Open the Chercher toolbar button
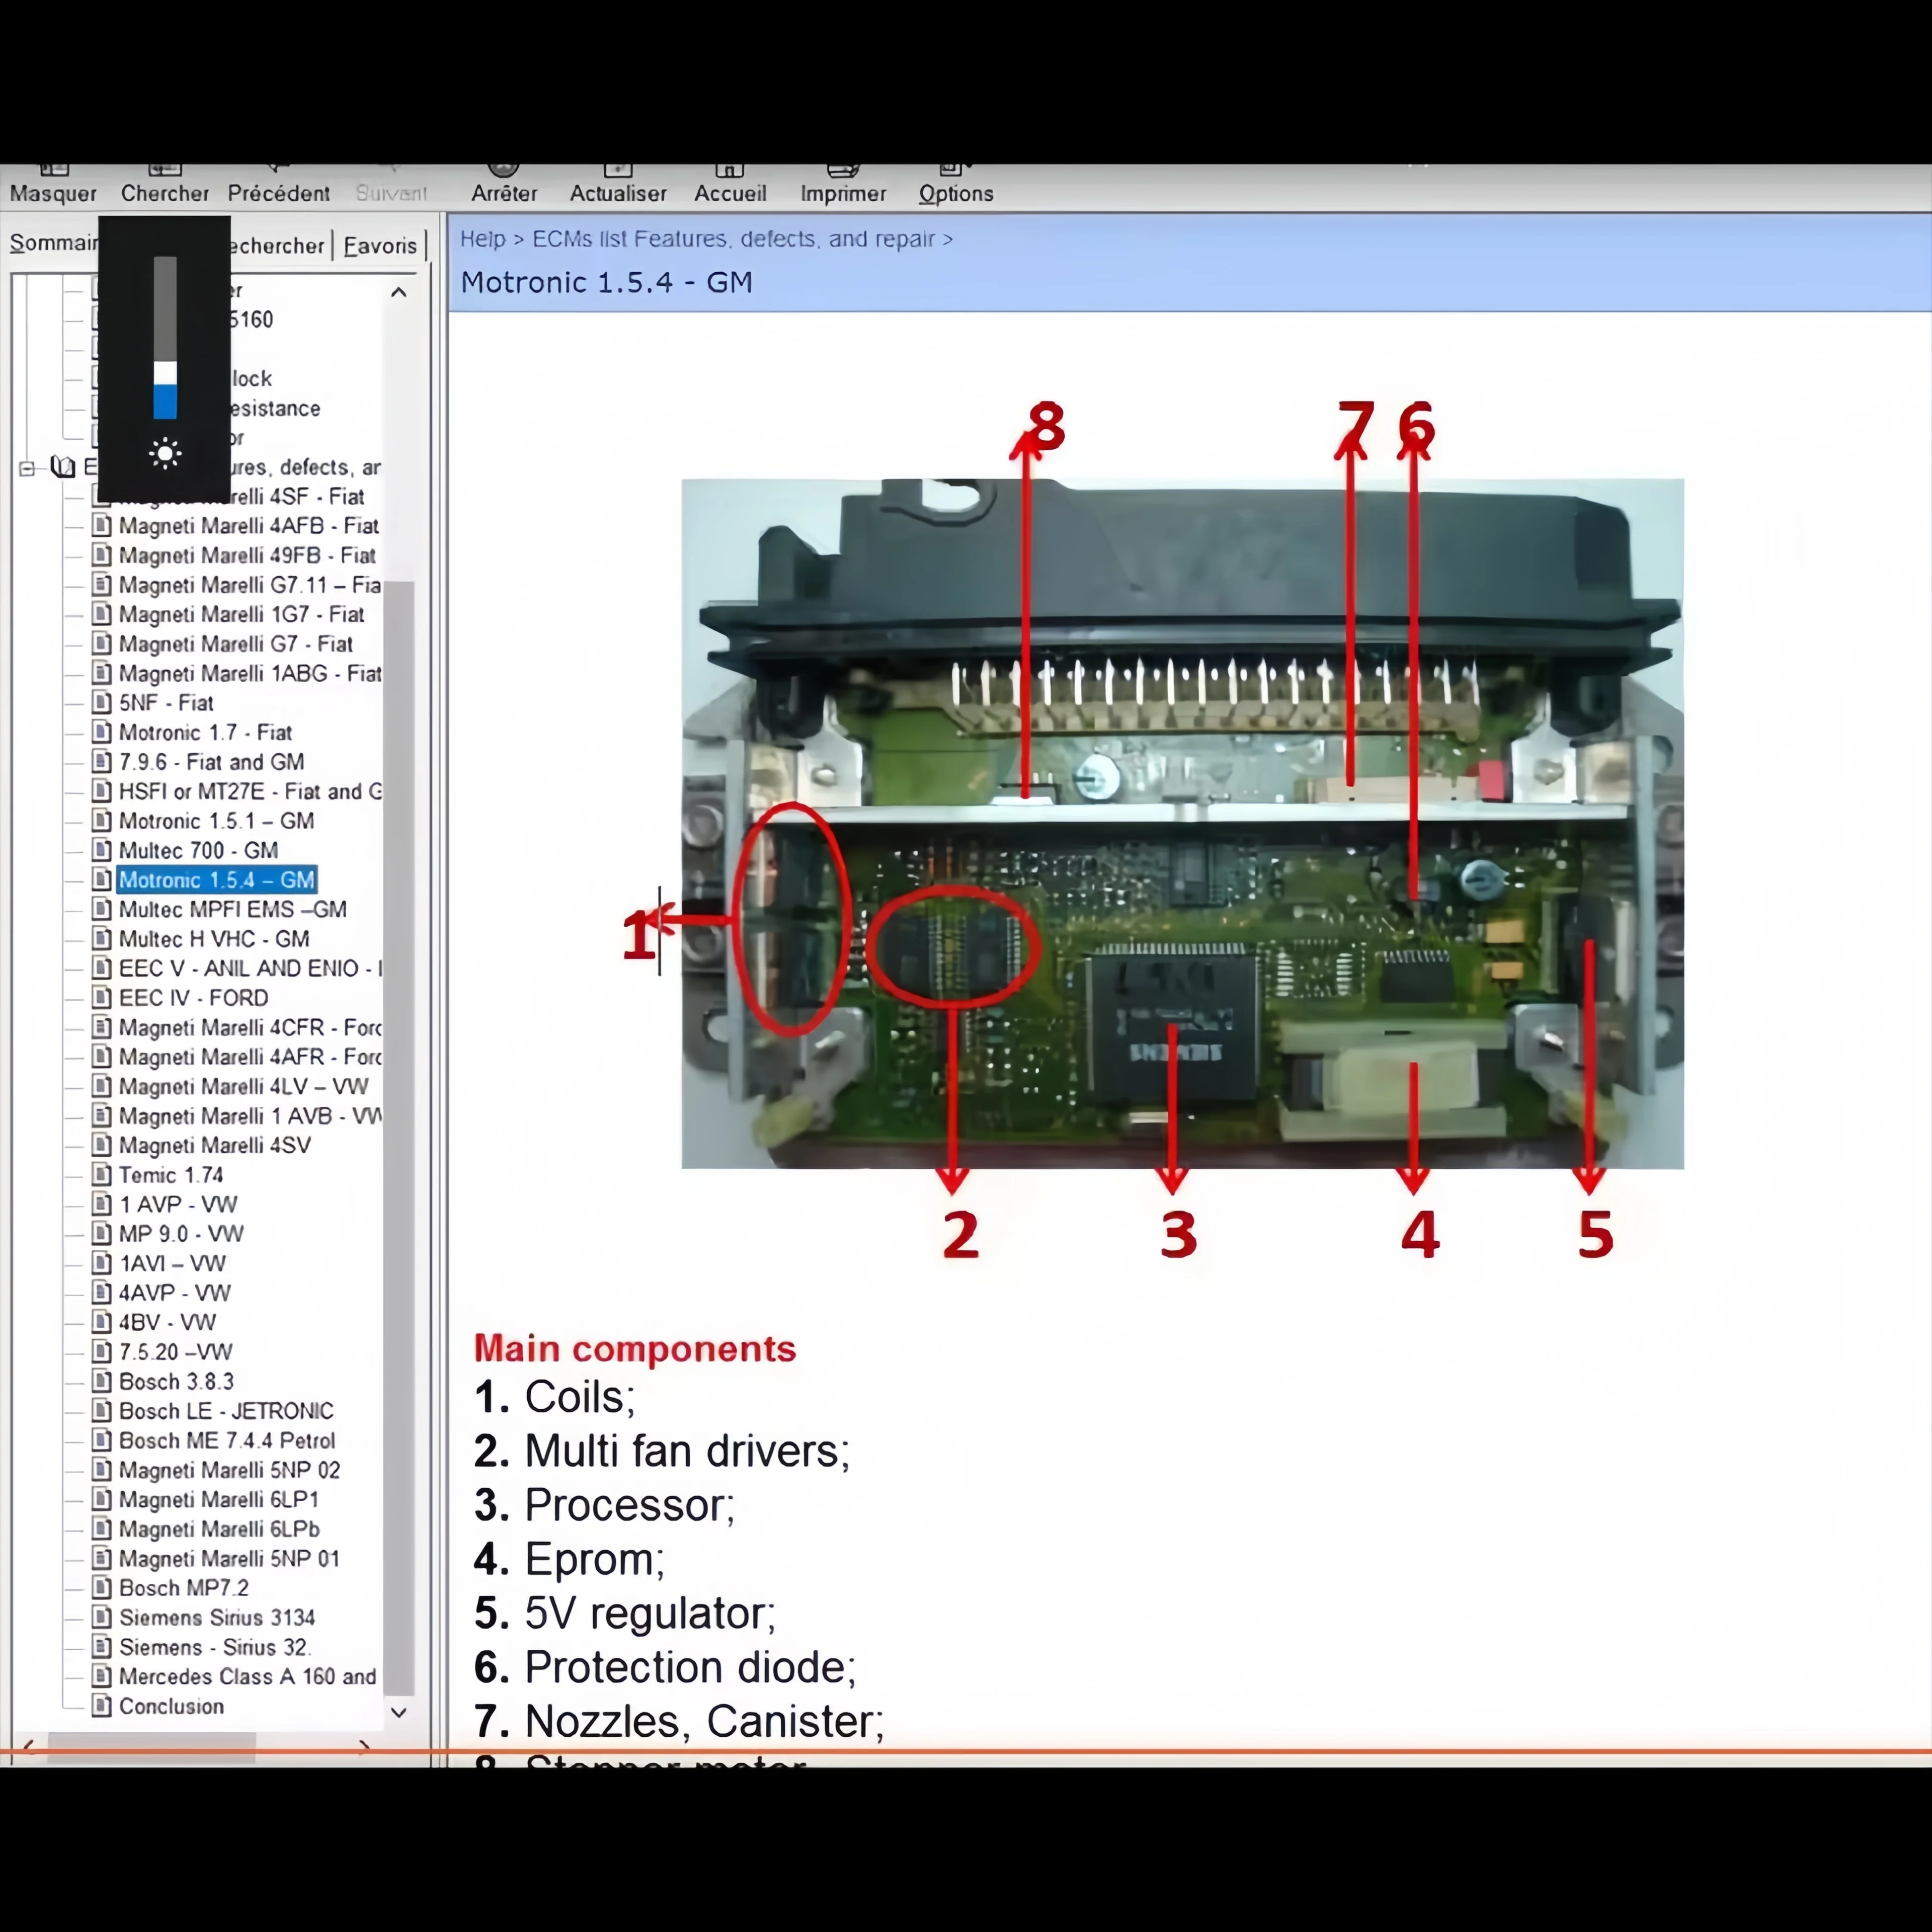This screenshot has width=1932, height=1932. [x=165, y=186]
